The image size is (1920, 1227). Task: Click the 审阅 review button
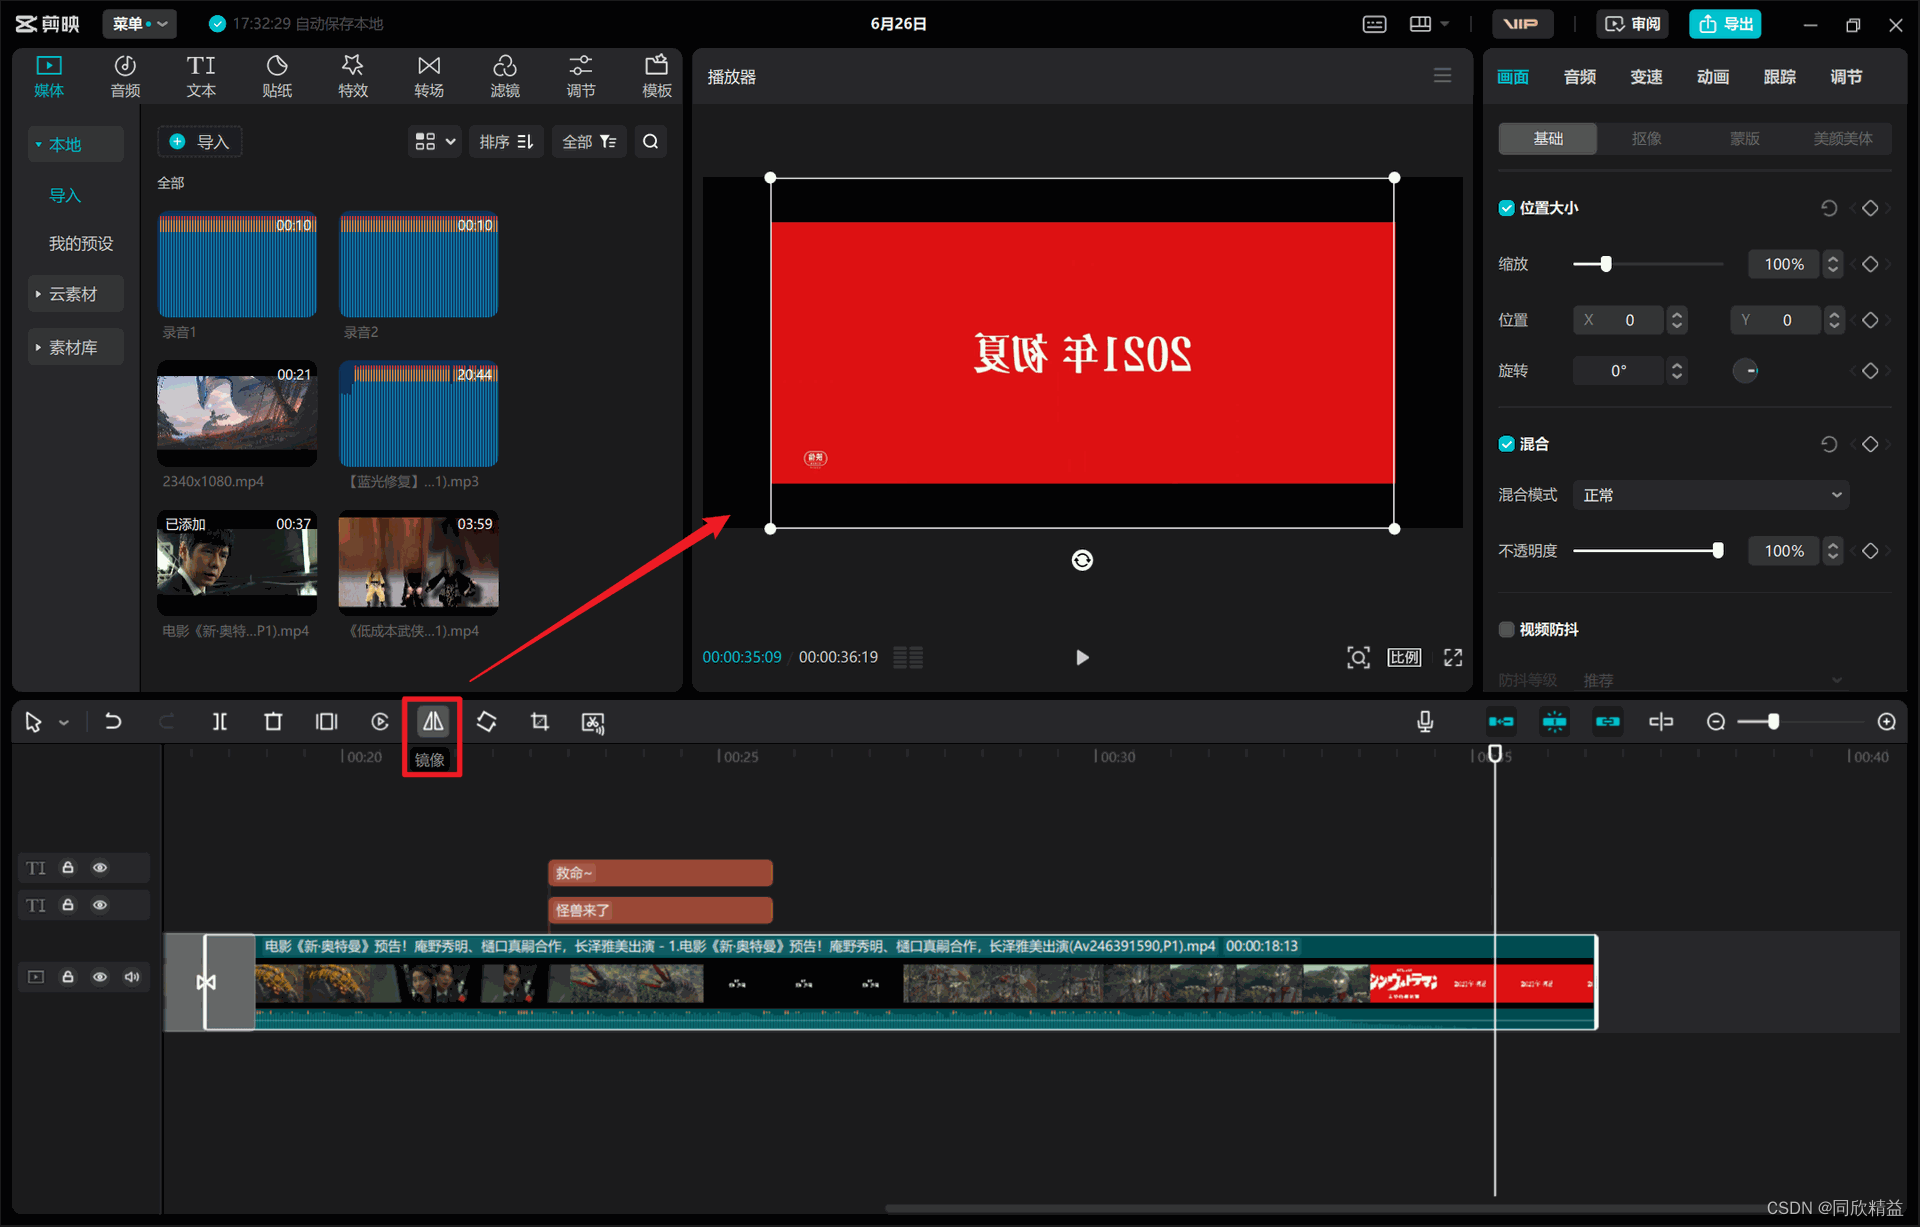point(1633,24)
